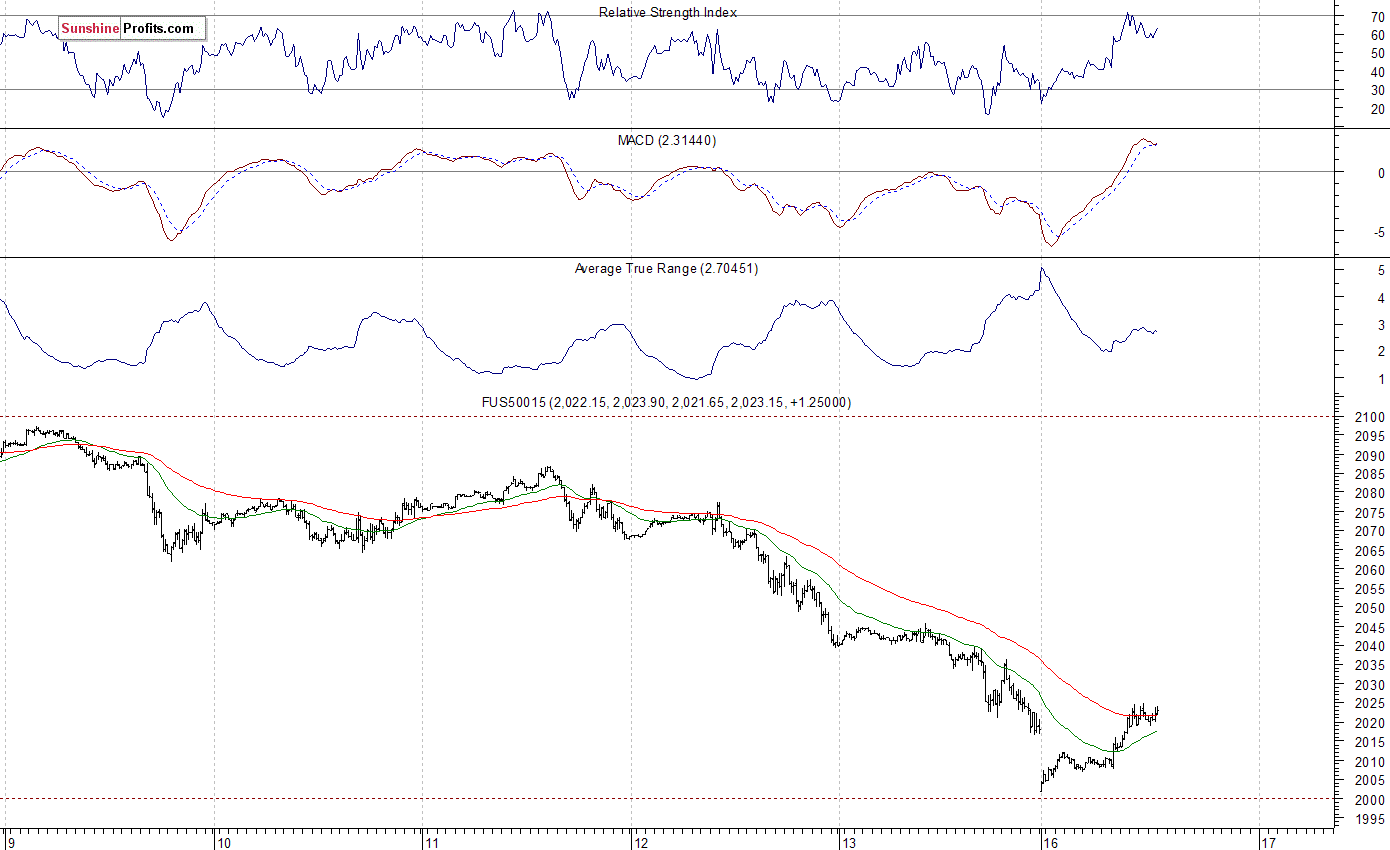The width and height of the screenshot is (1390, 850).
Task: Click date label 10 on time axis
Action: click(x=225, y=843)
